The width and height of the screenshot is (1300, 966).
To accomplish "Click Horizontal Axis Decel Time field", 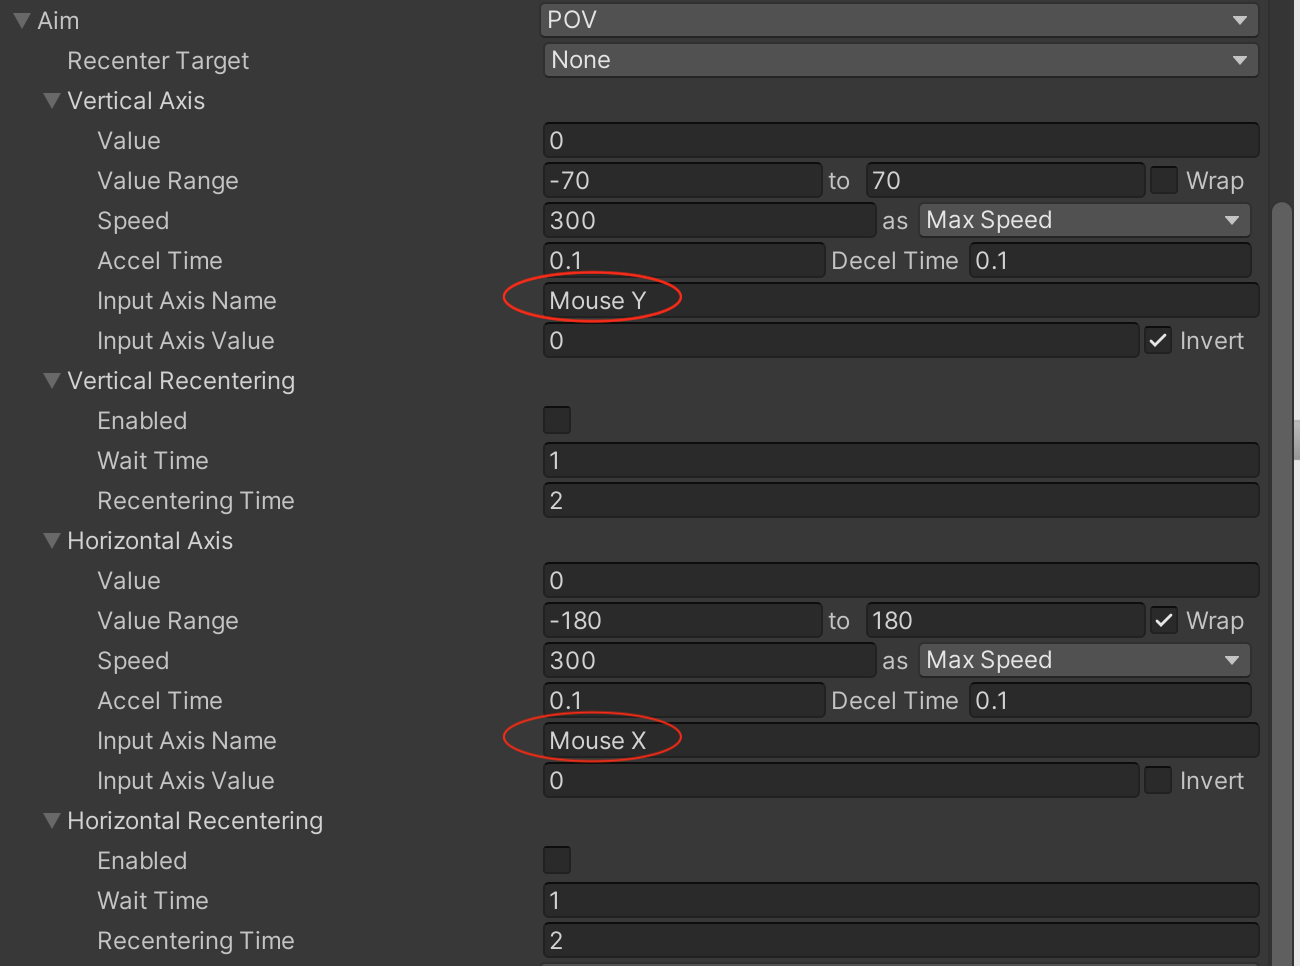I will [x=1109, y=701].
